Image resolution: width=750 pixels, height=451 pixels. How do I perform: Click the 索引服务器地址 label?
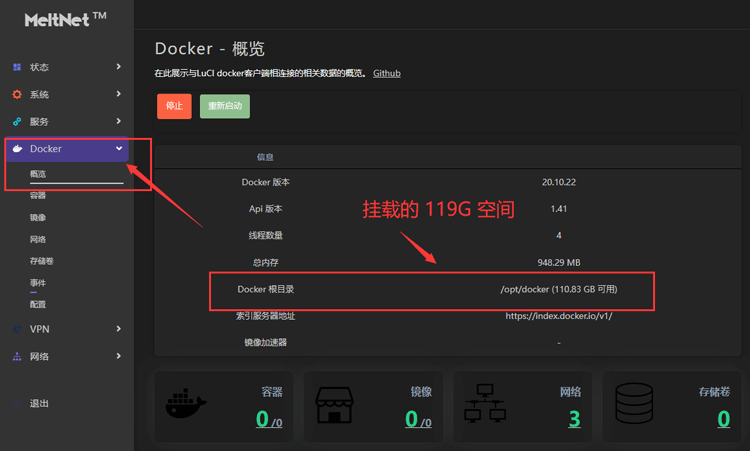(x=265, y=316)
